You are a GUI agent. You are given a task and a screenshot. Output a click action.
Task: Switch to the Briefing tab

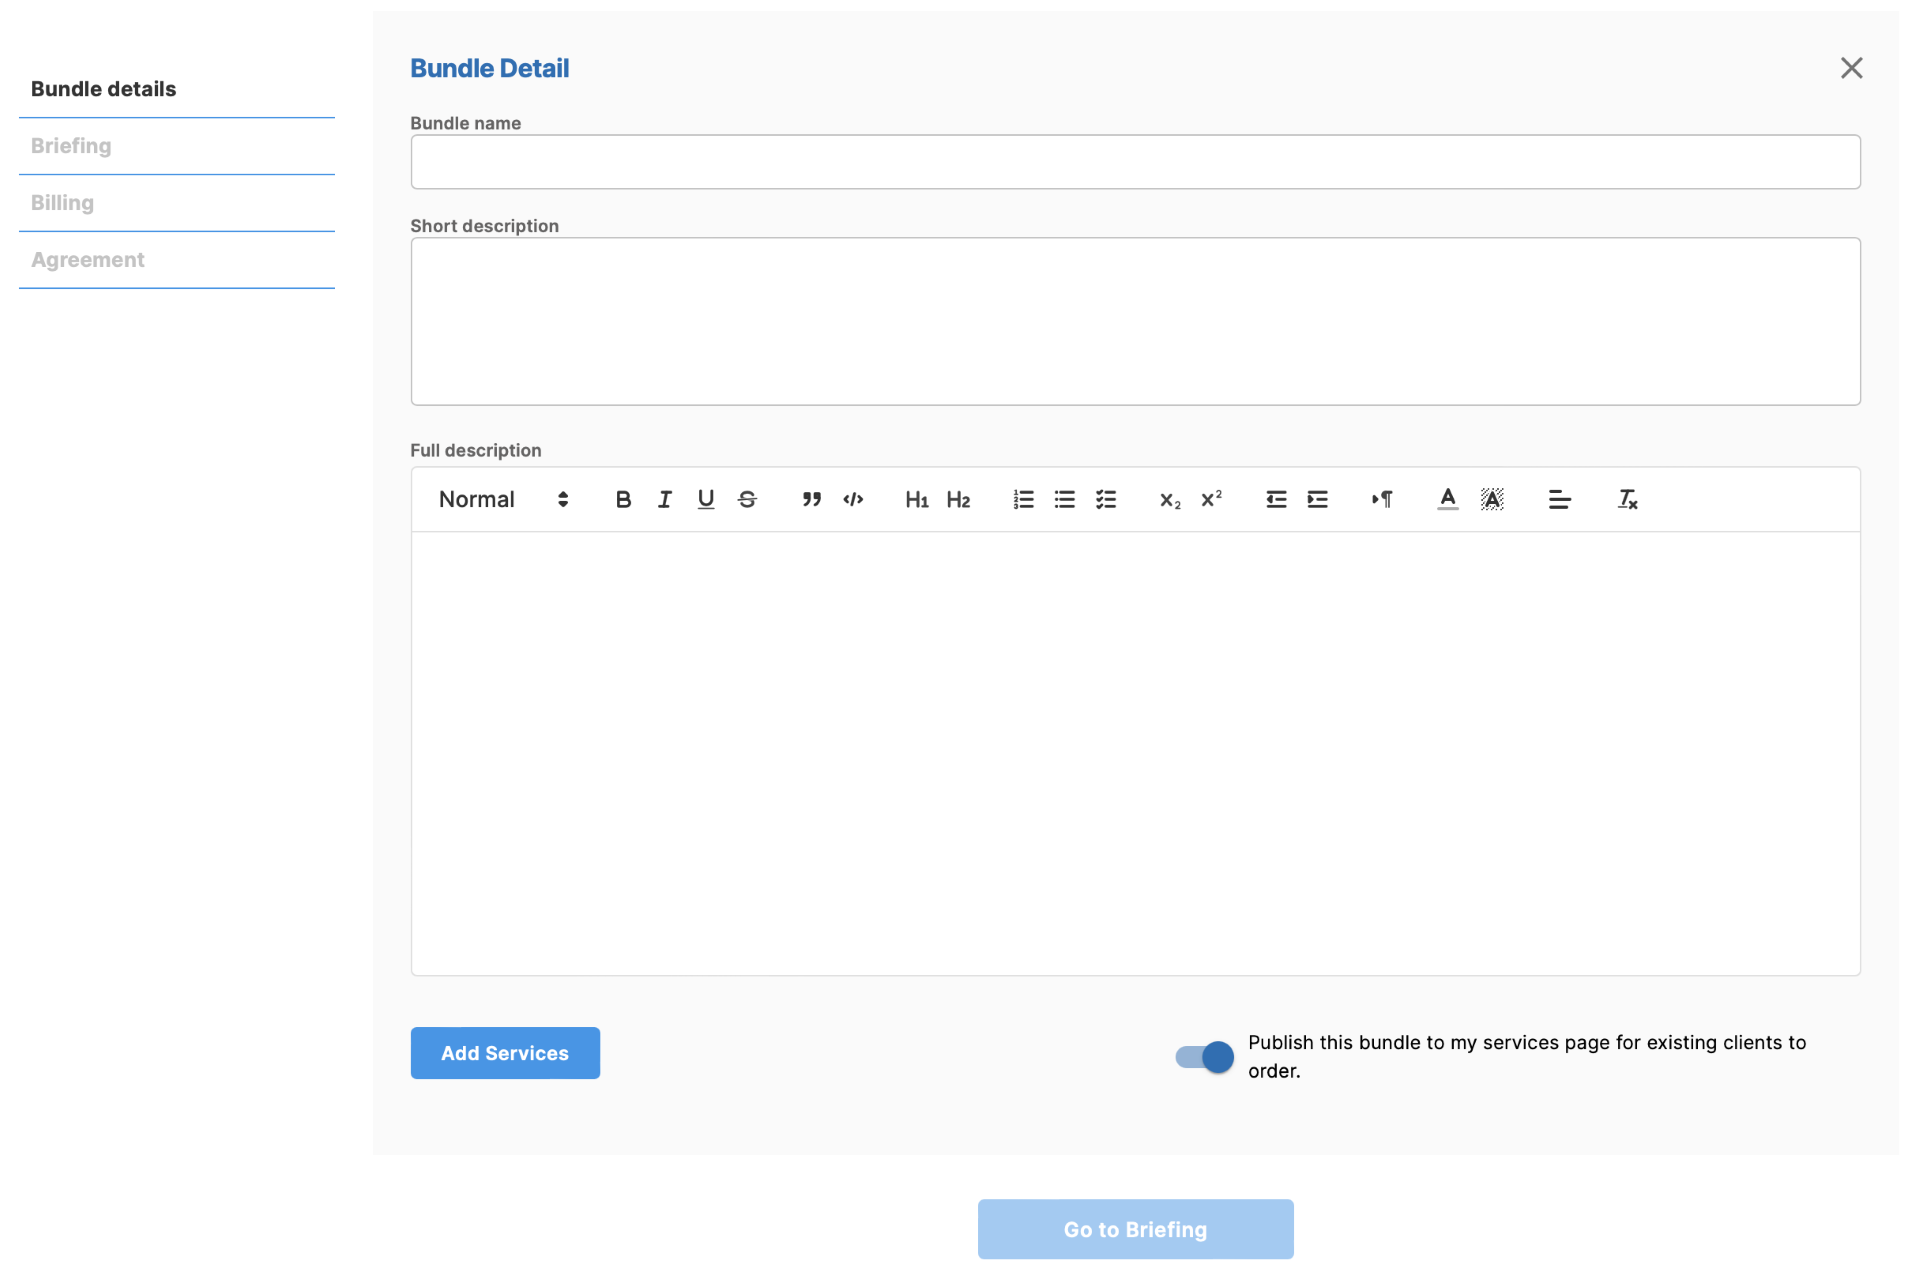(x=71, y=146)
